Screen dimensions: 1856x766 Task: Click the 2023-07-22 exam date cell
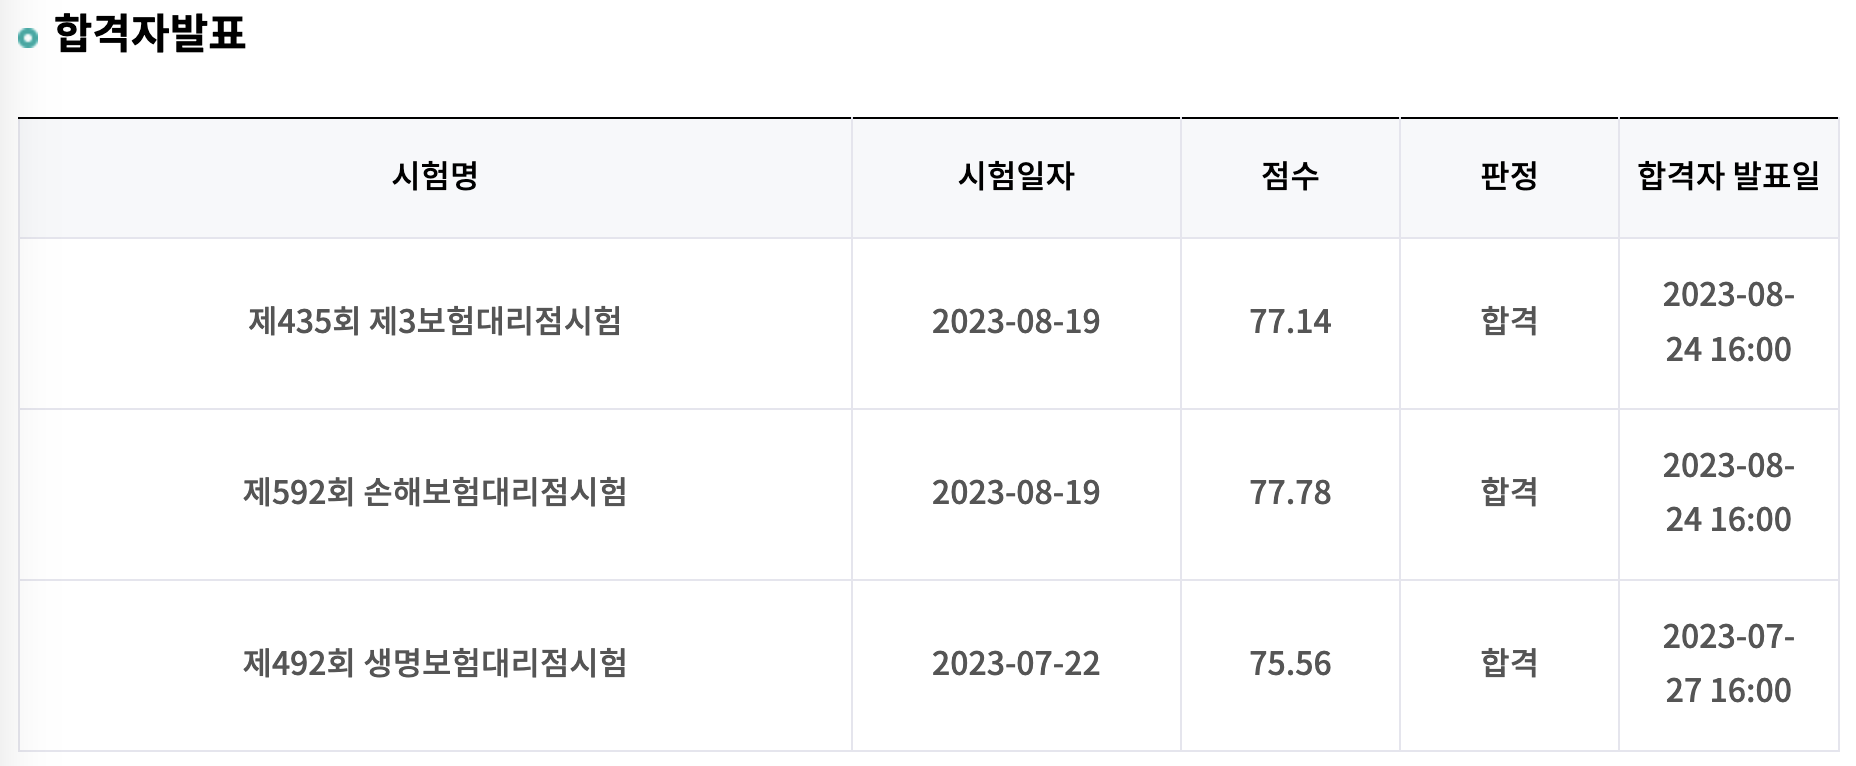point(1016,663)
